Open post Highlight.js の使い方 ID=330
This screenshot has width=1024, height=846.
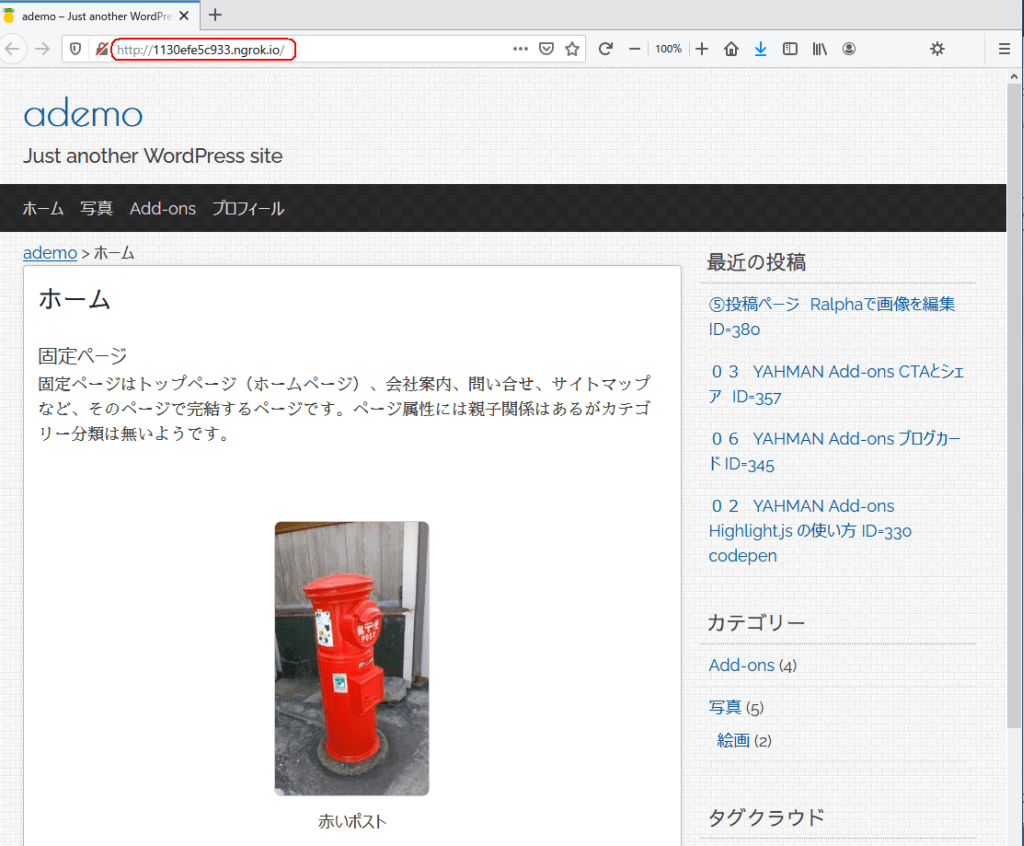810,530
